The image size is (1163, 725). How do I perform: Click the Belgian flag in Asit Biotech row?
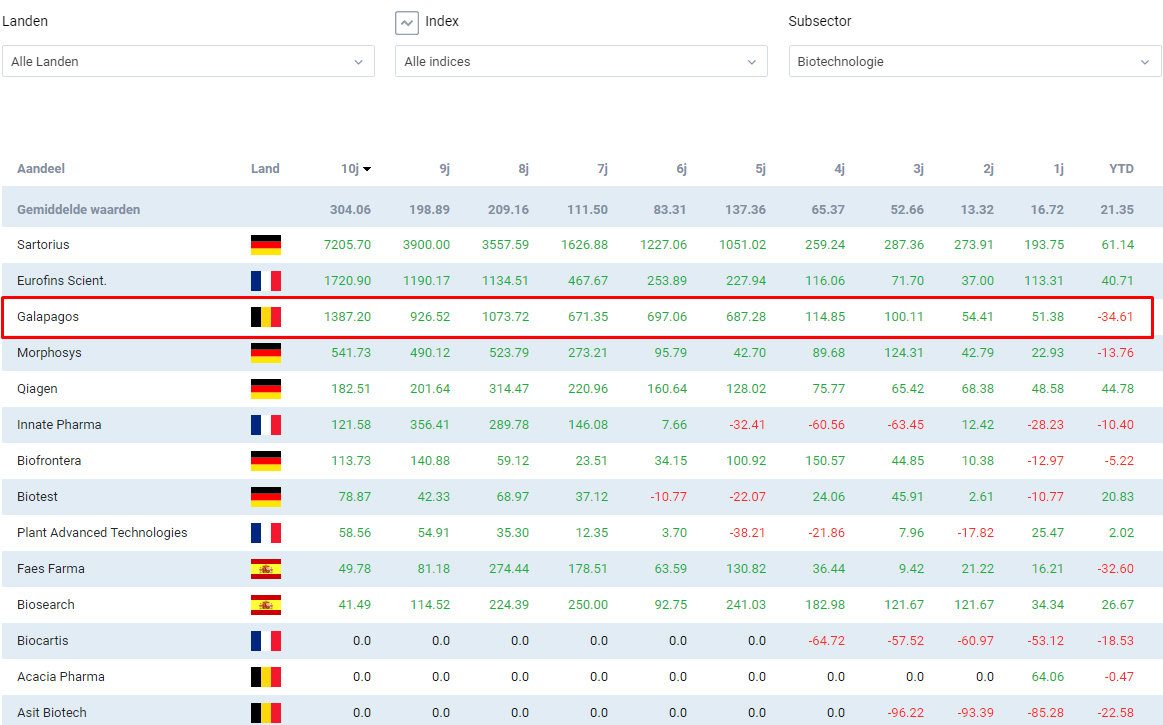(x=266, y=712)
